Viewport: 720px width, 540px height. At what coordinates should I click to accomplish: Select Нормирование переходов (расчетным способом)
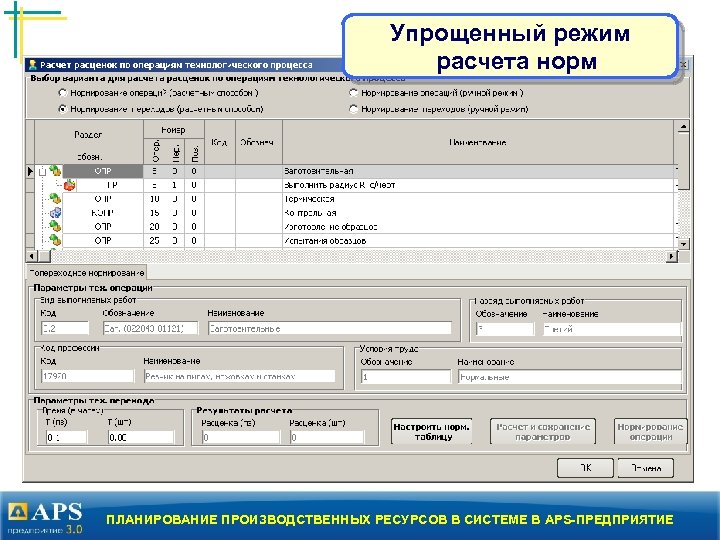63,109
